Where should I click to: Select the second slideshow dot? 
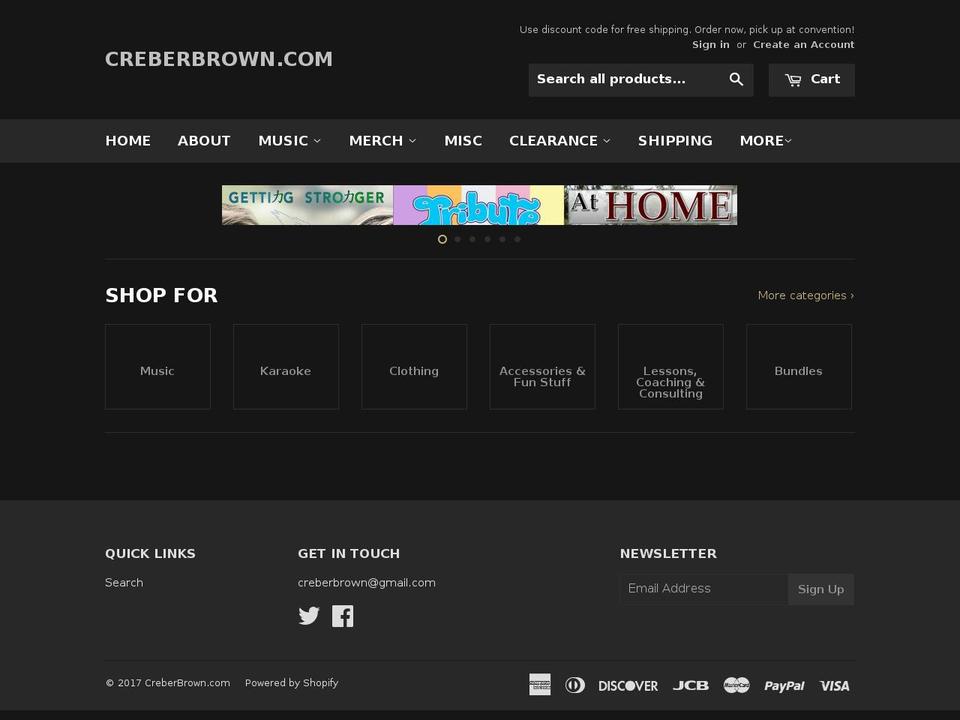[457, 239]
